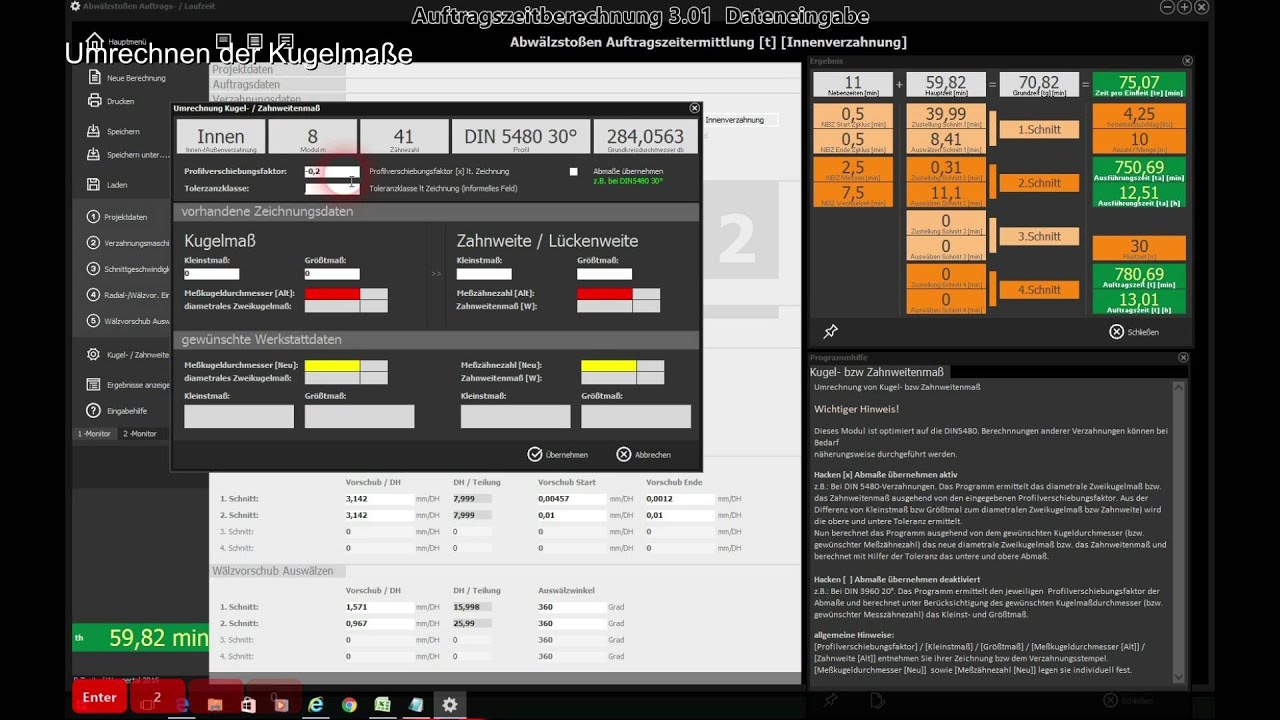This screenshot has height=720, width=1280.
Task: Open File Explorer in the taskbar
Action: pos(214,705)
